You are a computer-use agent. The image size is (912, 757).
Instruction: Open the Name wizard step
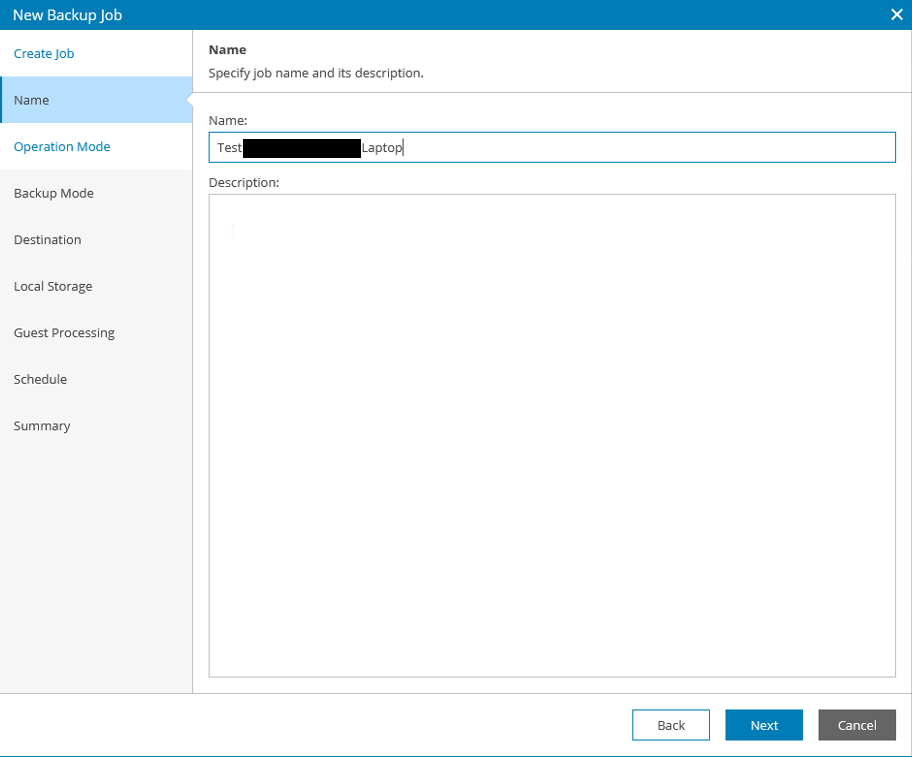pyautogui.click(x=31, y=100)
